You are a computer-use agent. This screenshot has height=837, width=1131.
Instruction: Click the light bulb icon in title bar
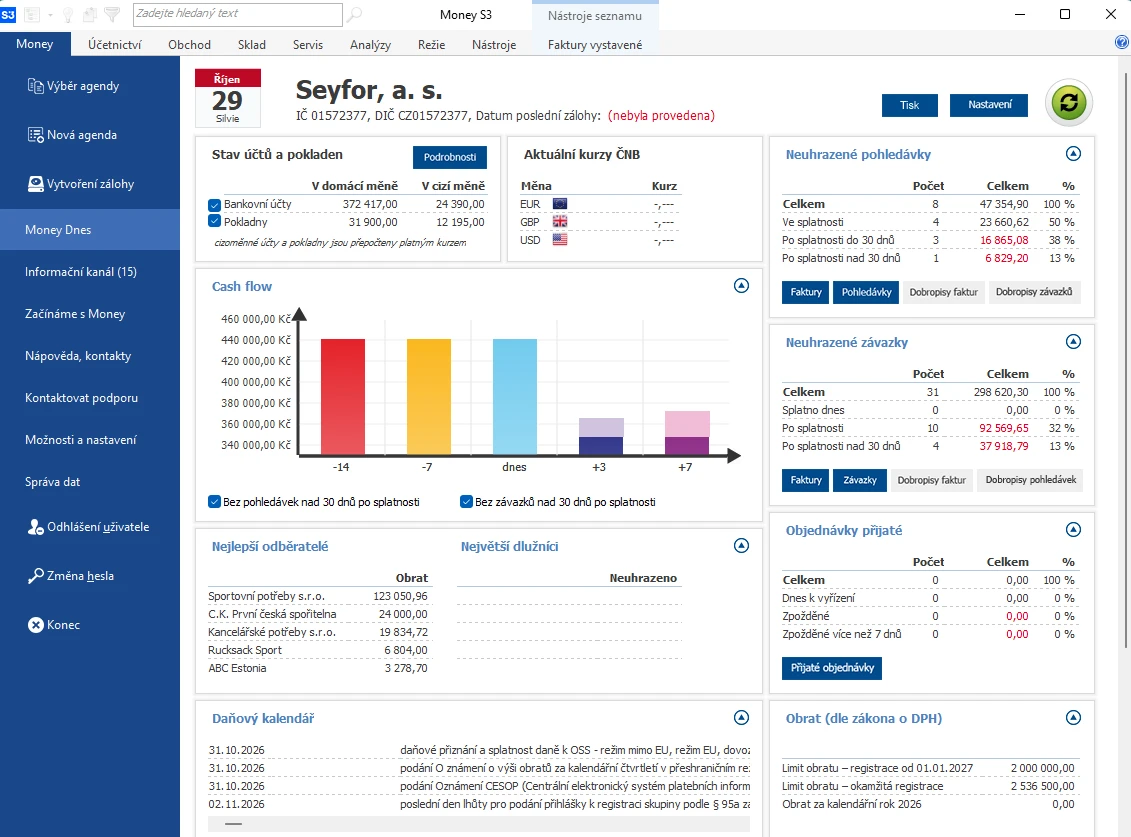click(68, 14)
